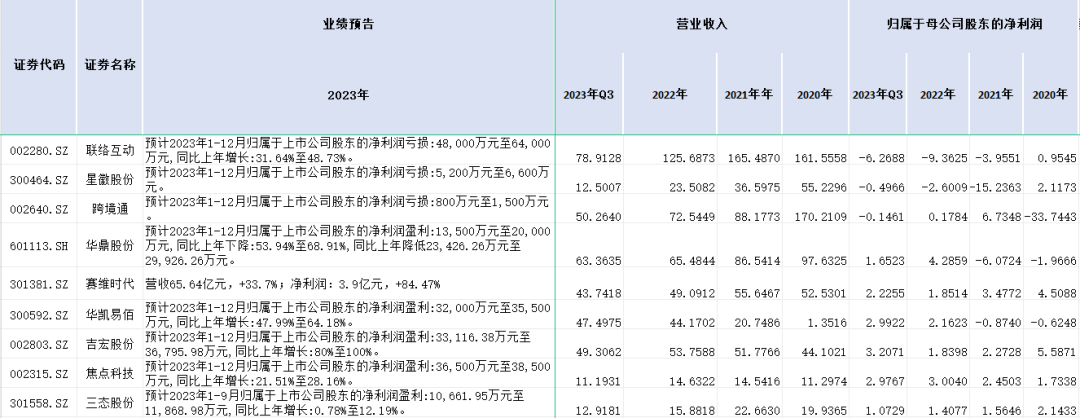
Task: Click the 证券名称 column header
Action: 110,65
